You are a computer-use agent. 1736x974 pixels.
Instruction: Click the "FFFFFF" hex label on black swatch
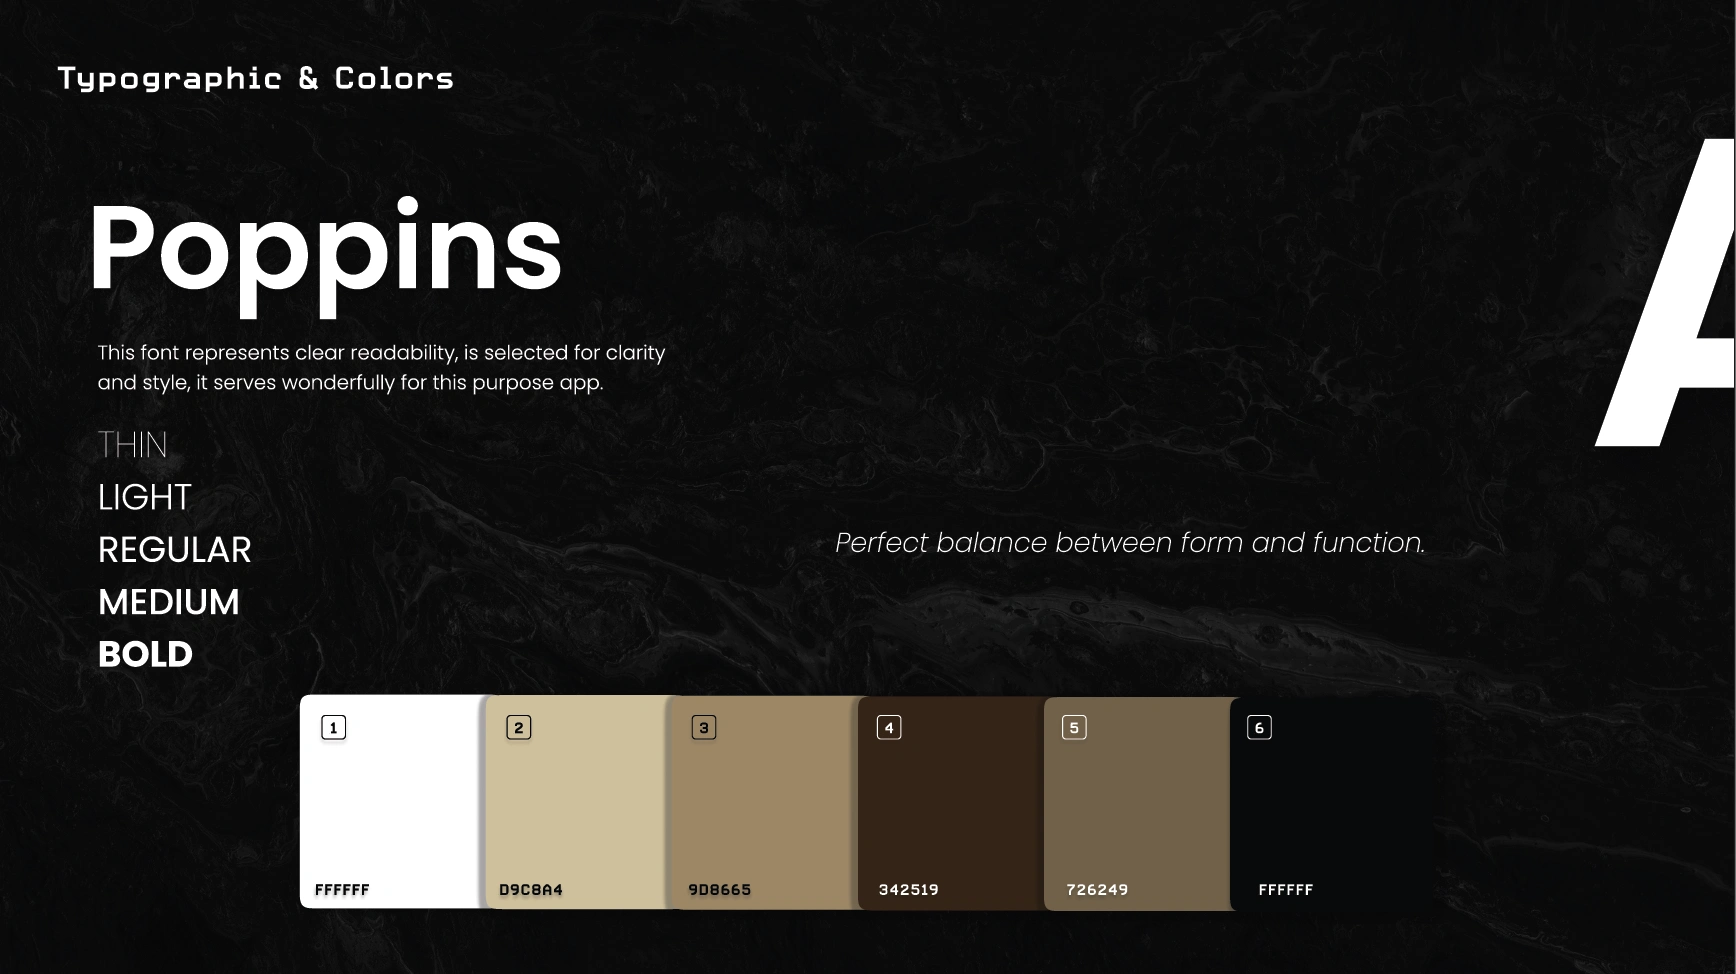click(x=1285, y=889)
